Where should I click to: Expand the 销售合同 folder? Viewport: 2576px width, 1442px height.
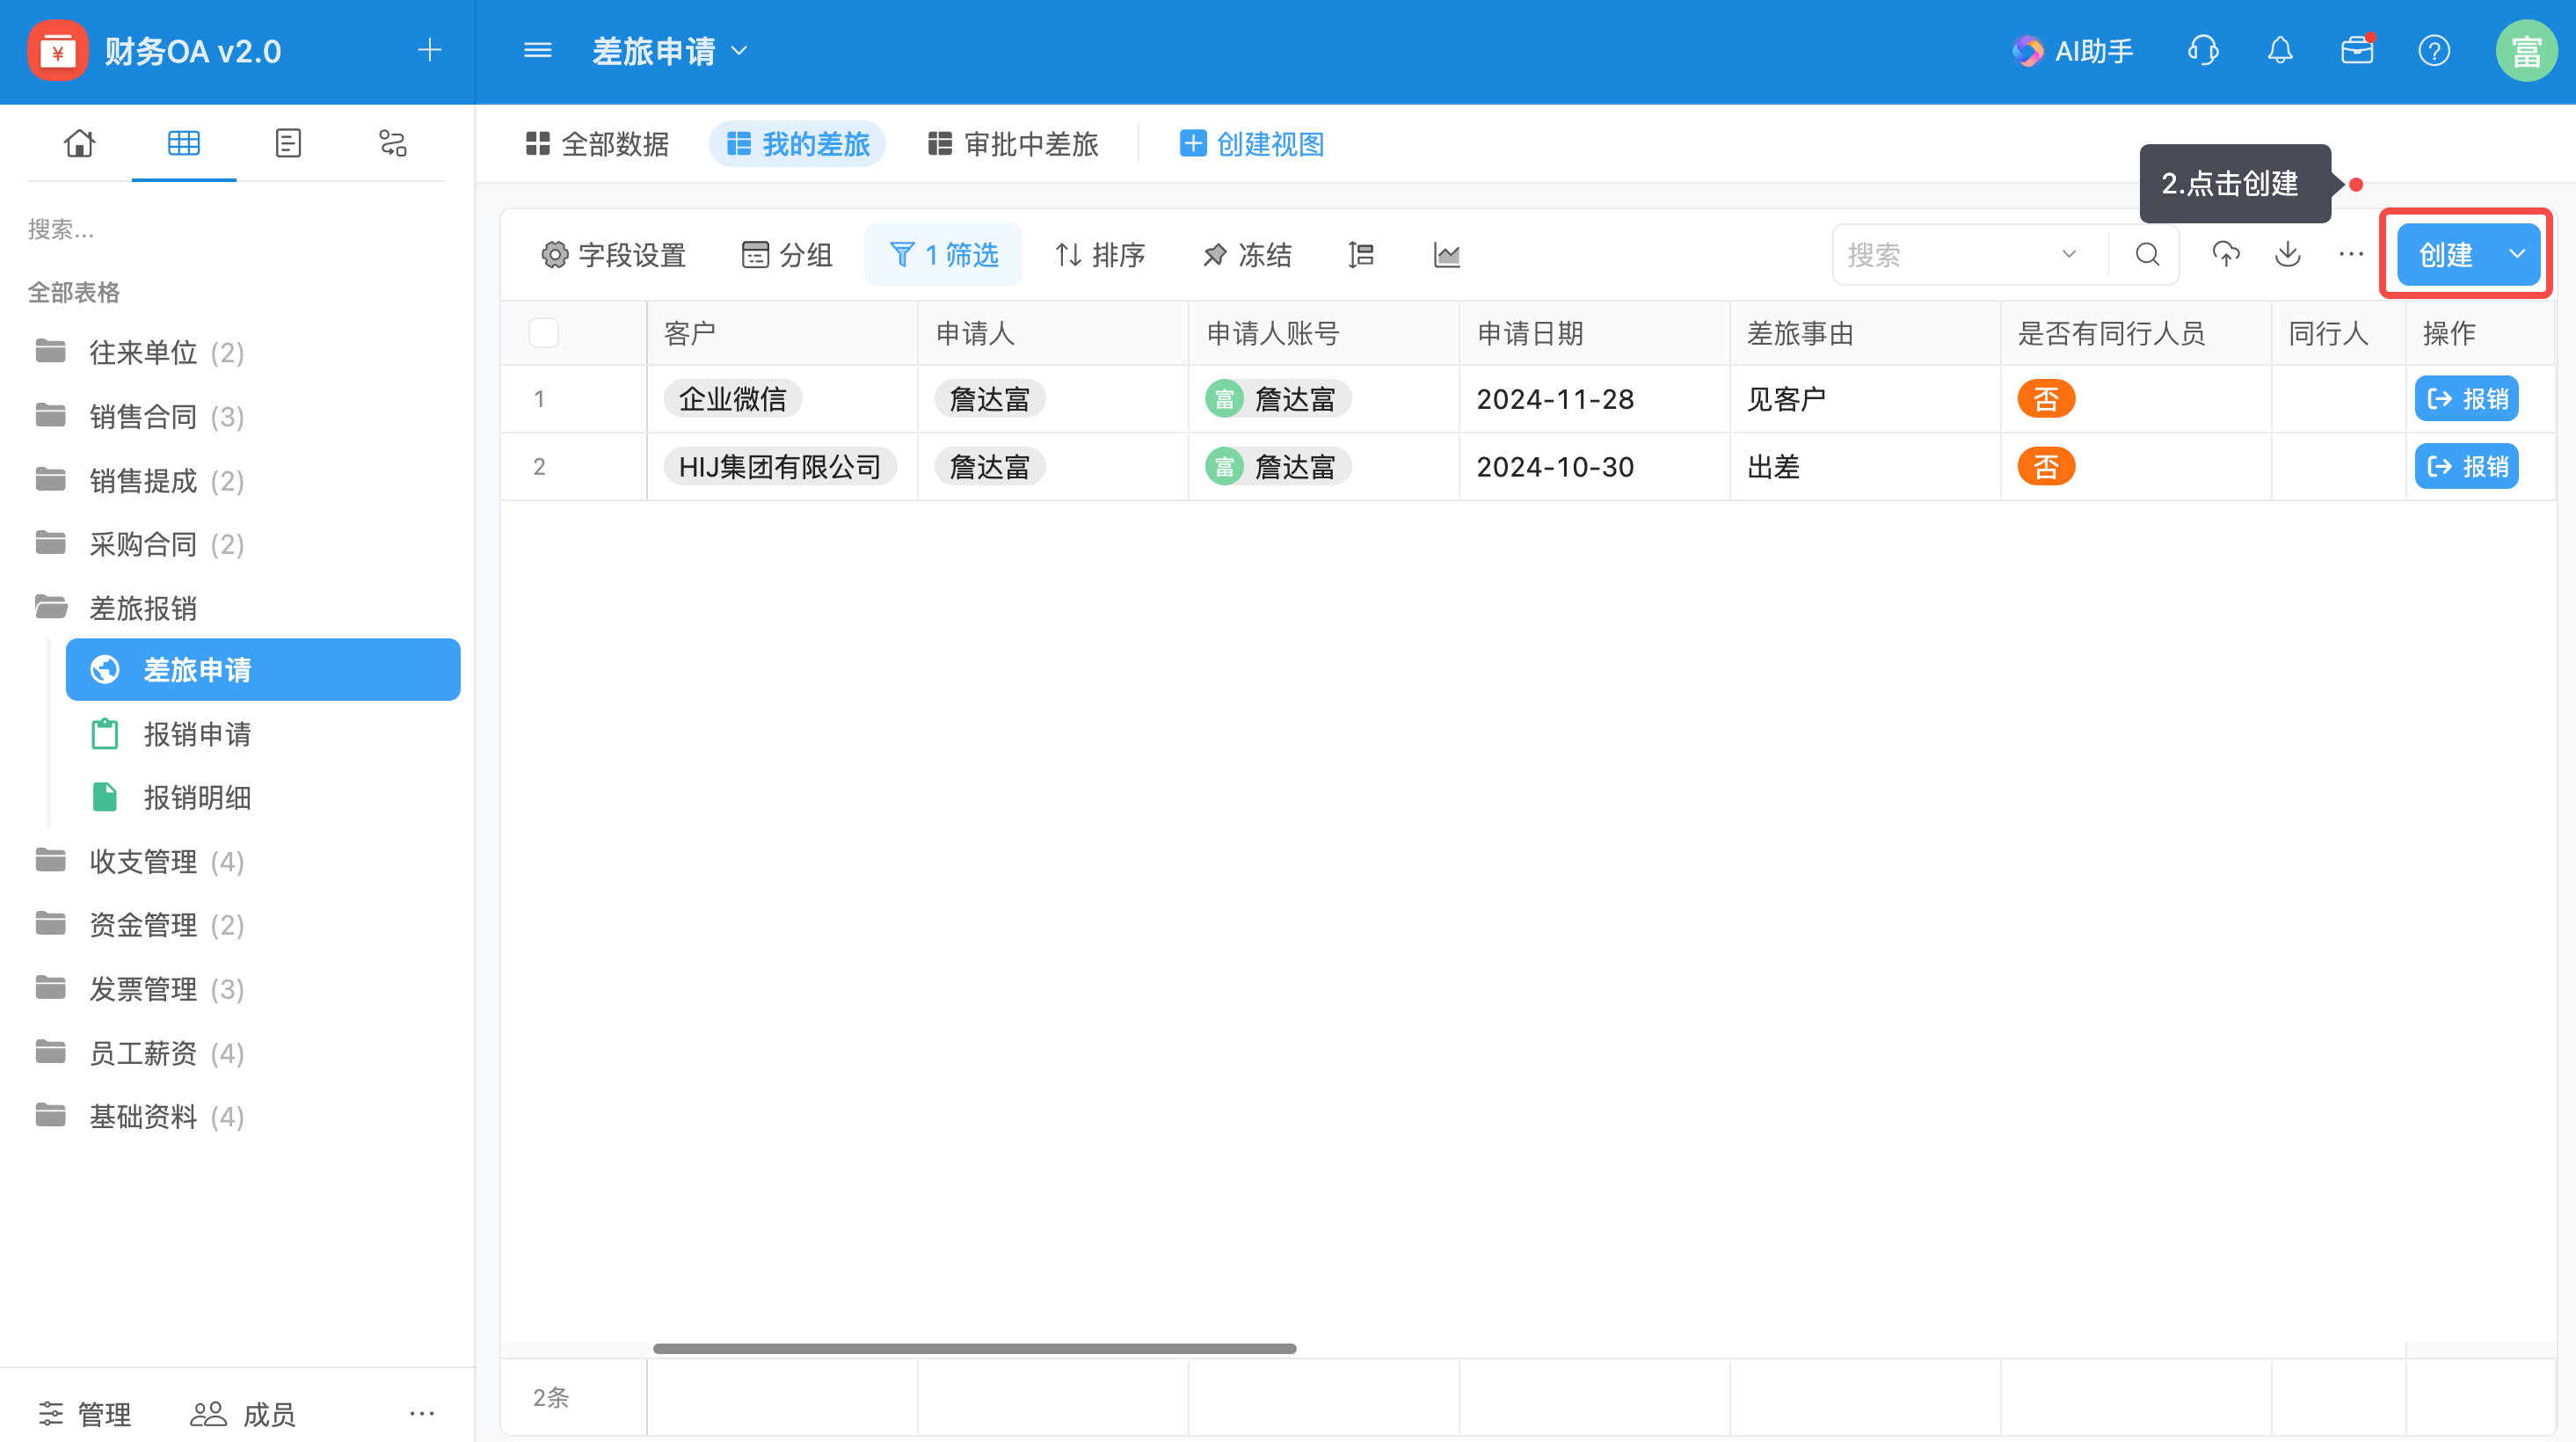[140, 416]
